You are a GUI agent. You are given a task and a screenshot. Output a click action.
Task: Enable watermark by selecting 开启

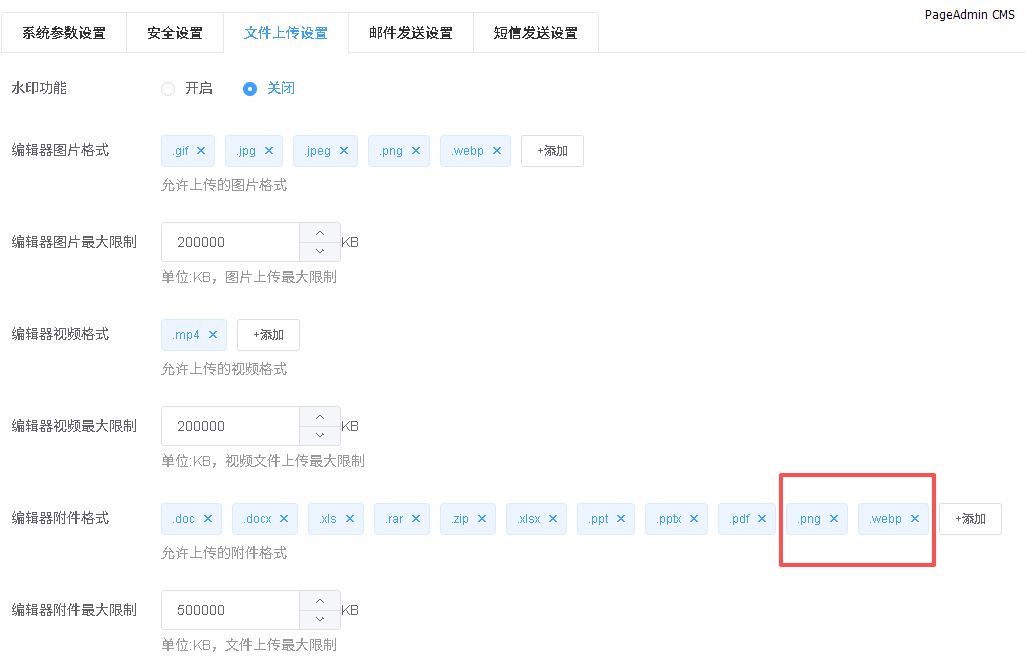click(x=168, y=88)
